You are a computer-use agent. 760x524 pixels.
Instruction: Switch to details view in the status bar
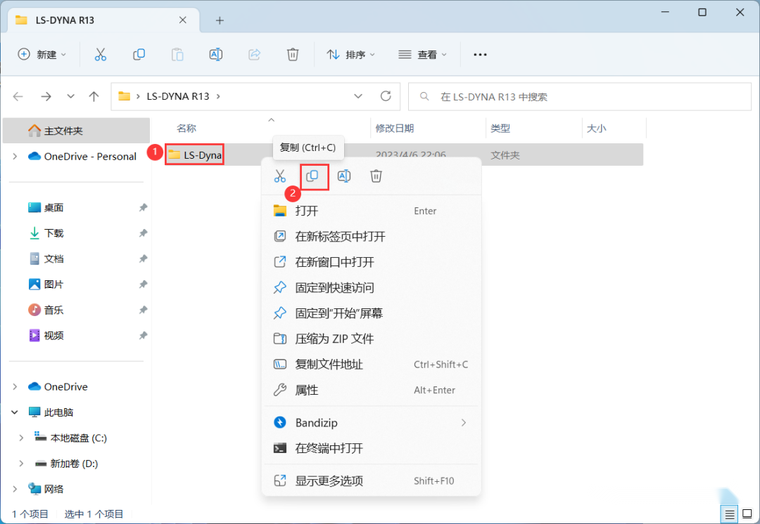coord(730,514)
